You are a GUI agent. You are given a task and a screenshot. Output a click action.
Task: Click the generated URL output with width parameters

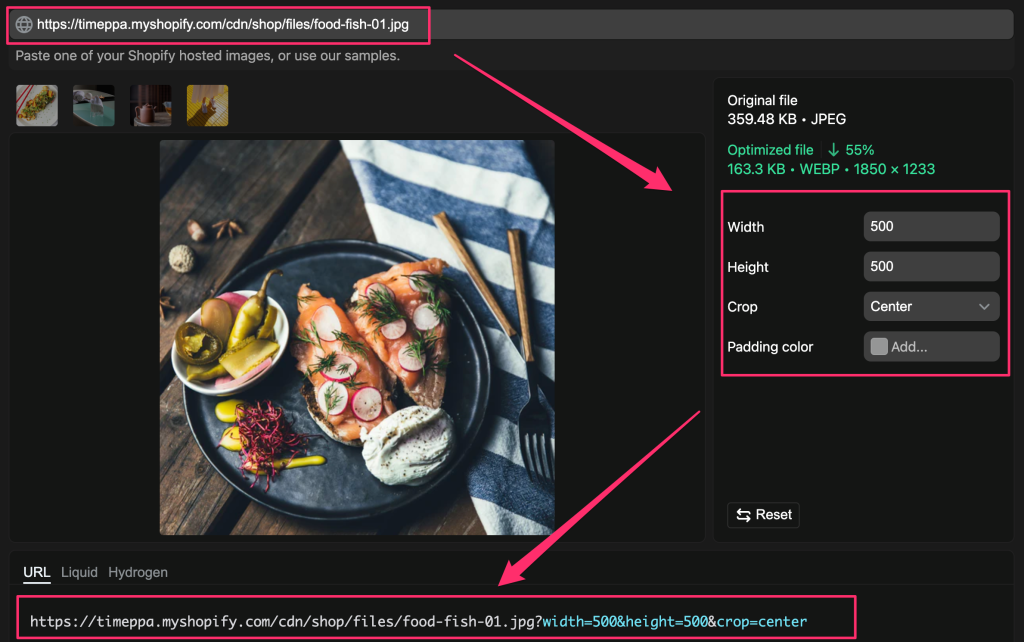[418, 622]
